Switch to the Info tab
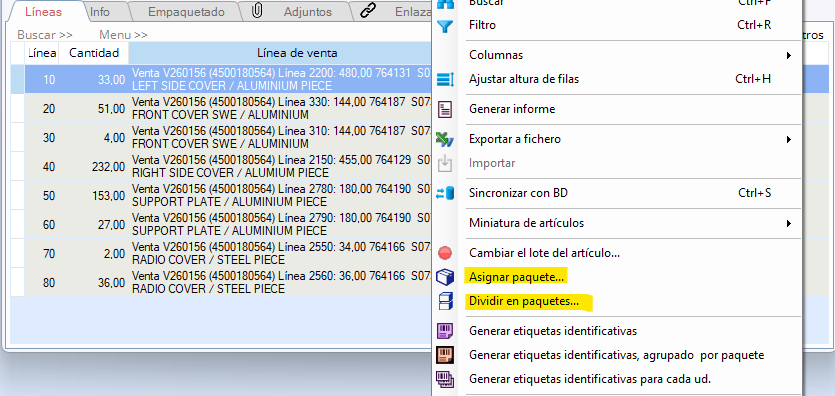This screenshot has height=396, width=835. (x=100, y=12)
